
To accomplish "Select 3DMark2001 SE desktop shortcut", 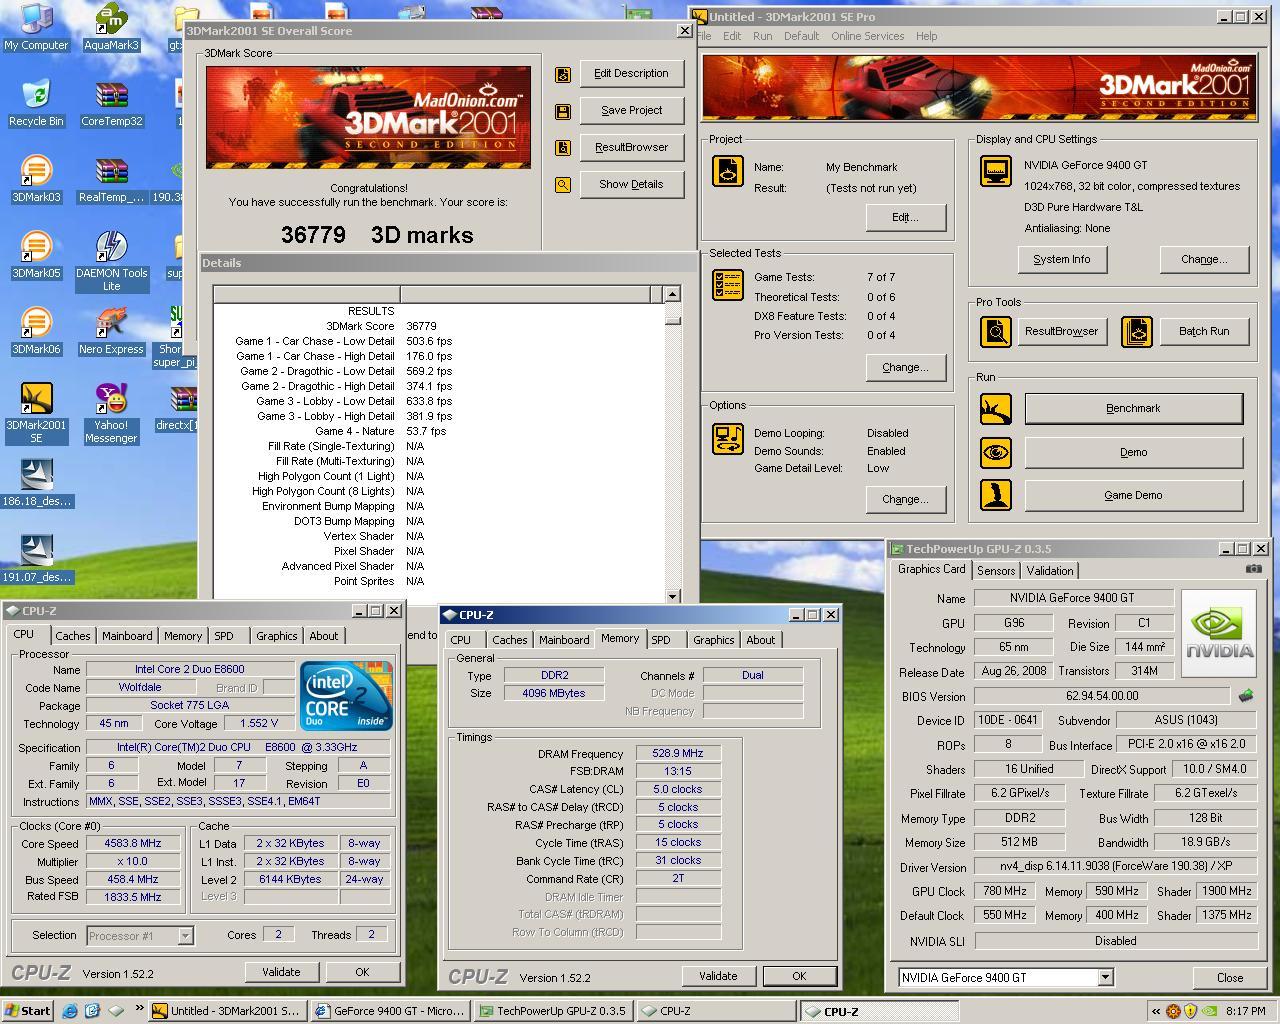I will pyautogui.click(x=36, y=413).
